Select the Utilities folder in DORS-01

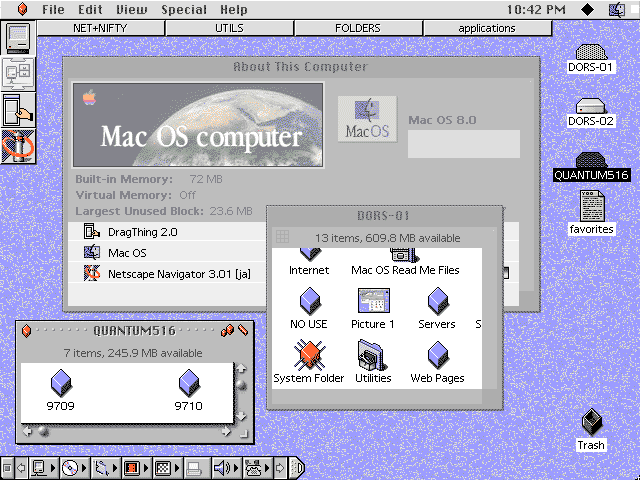[x=373, y=362]
